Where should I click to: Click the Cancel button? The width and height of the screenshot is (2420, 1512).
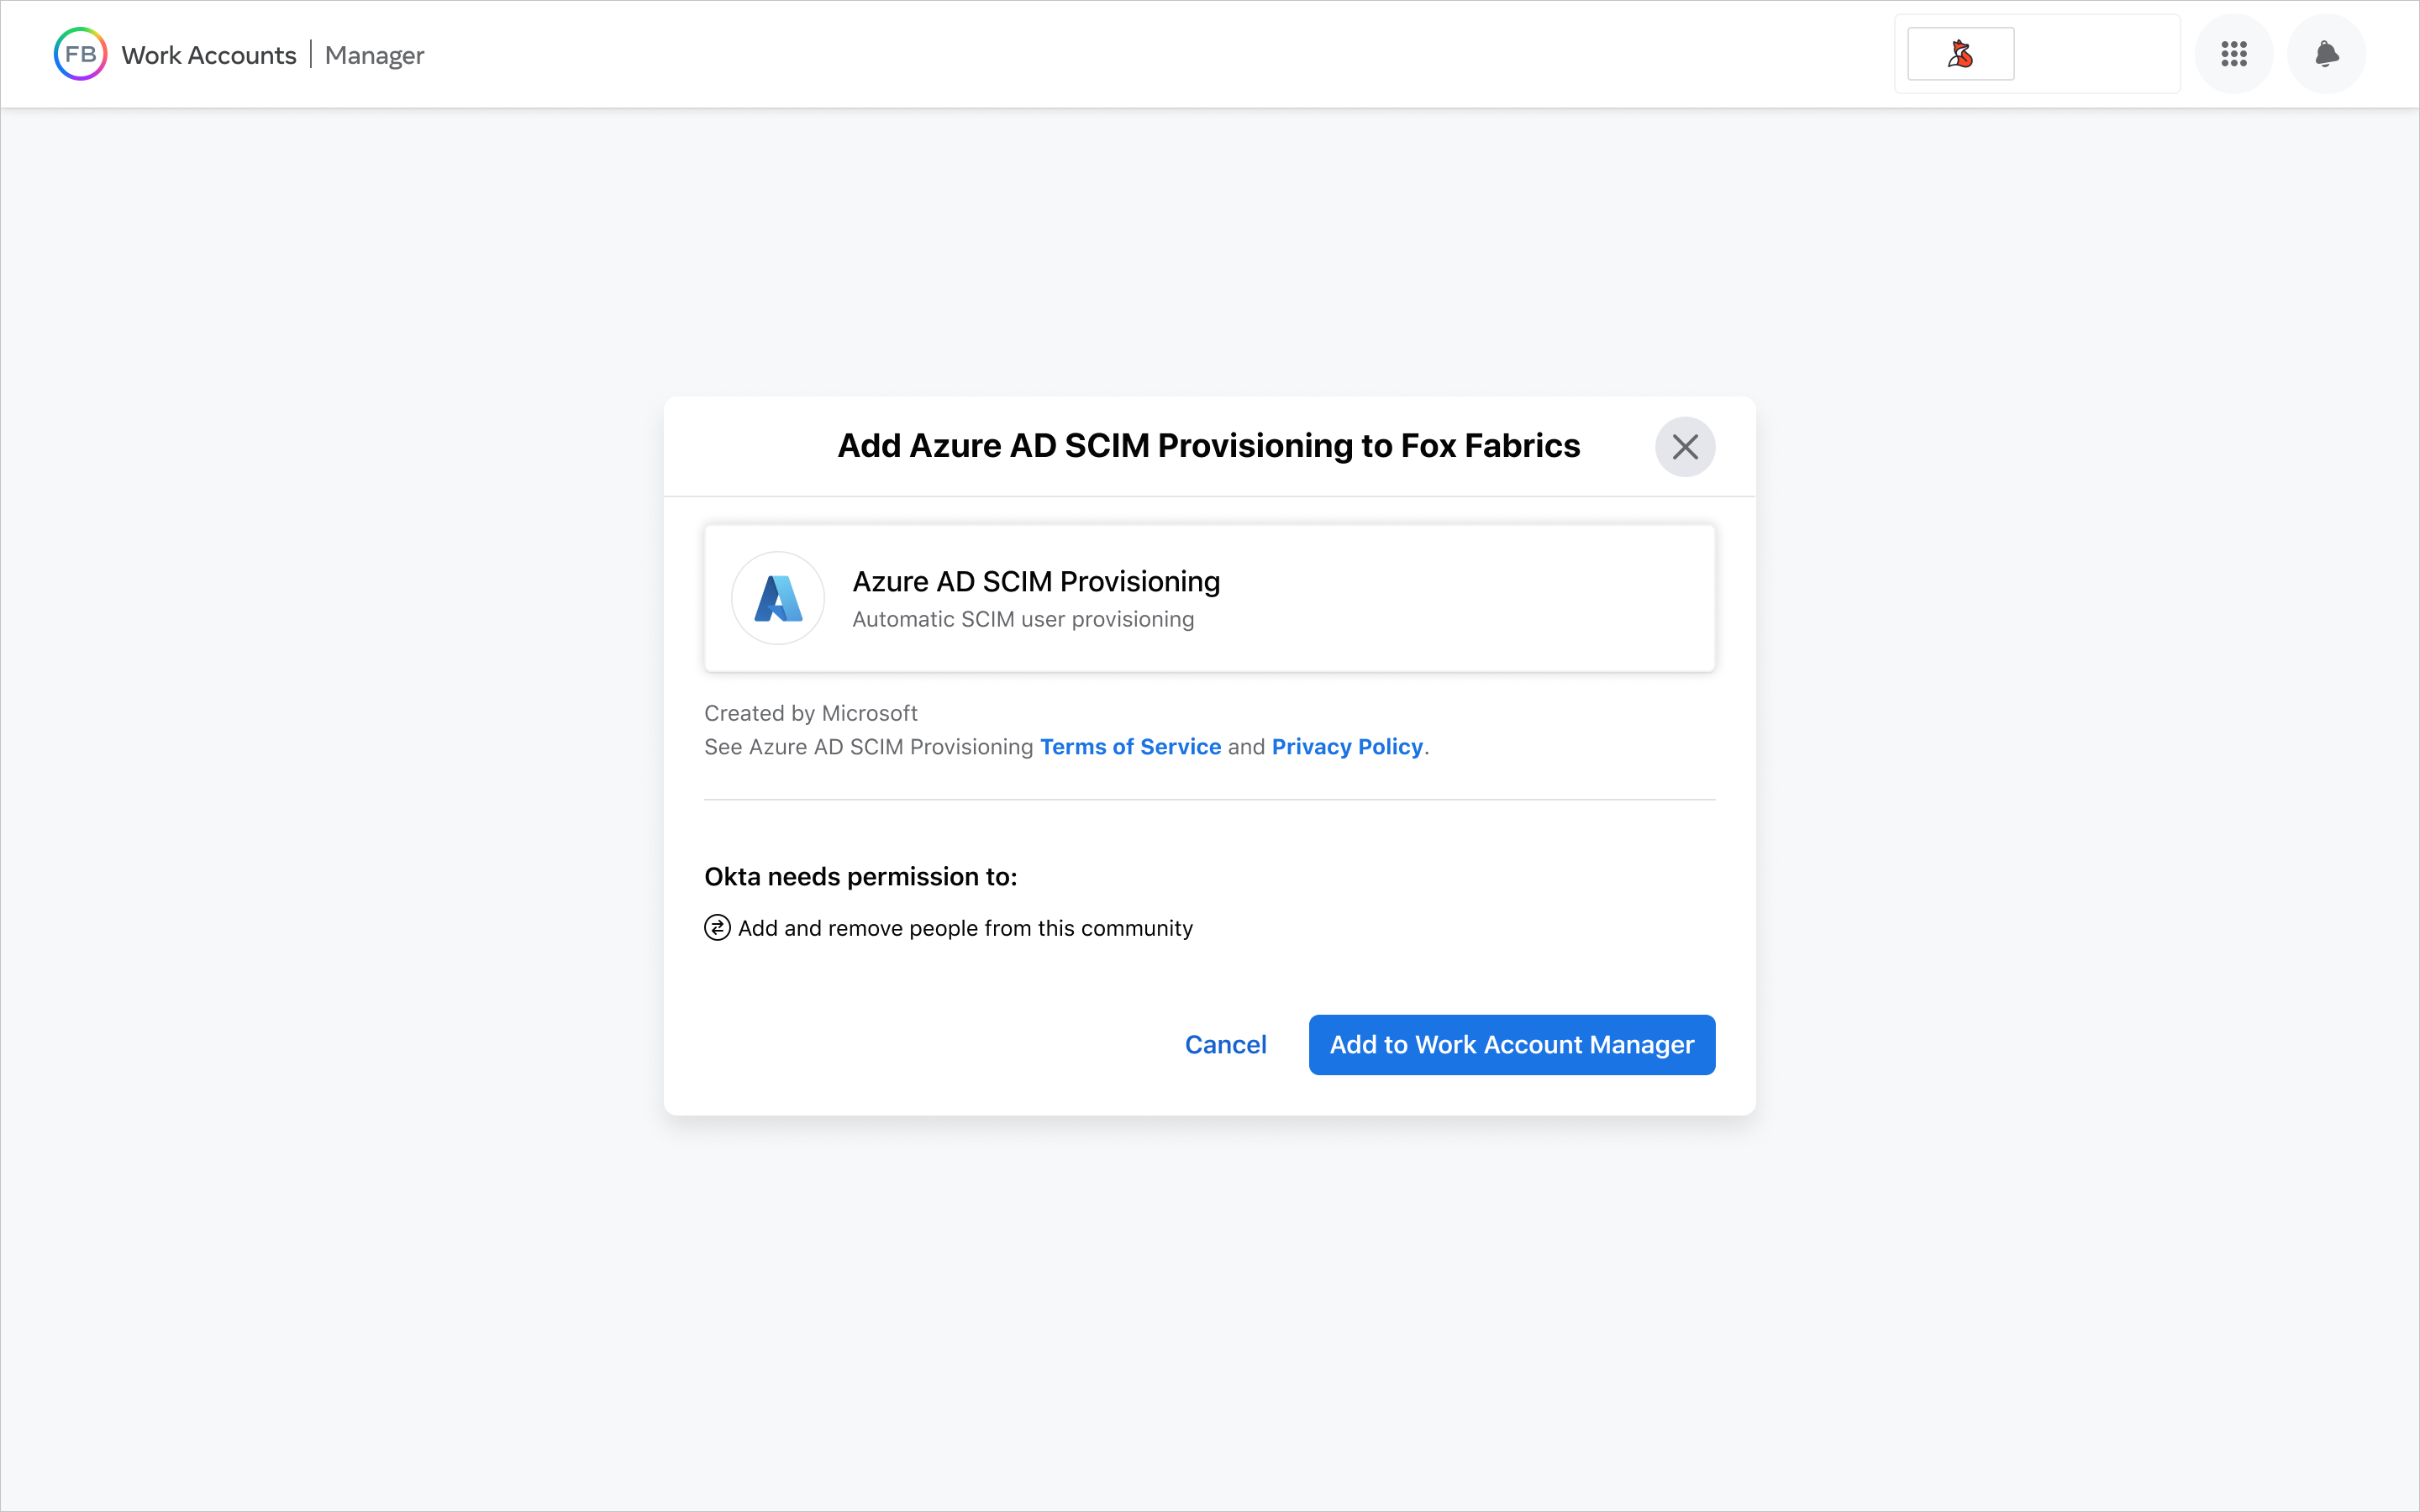[1225, 1043]
